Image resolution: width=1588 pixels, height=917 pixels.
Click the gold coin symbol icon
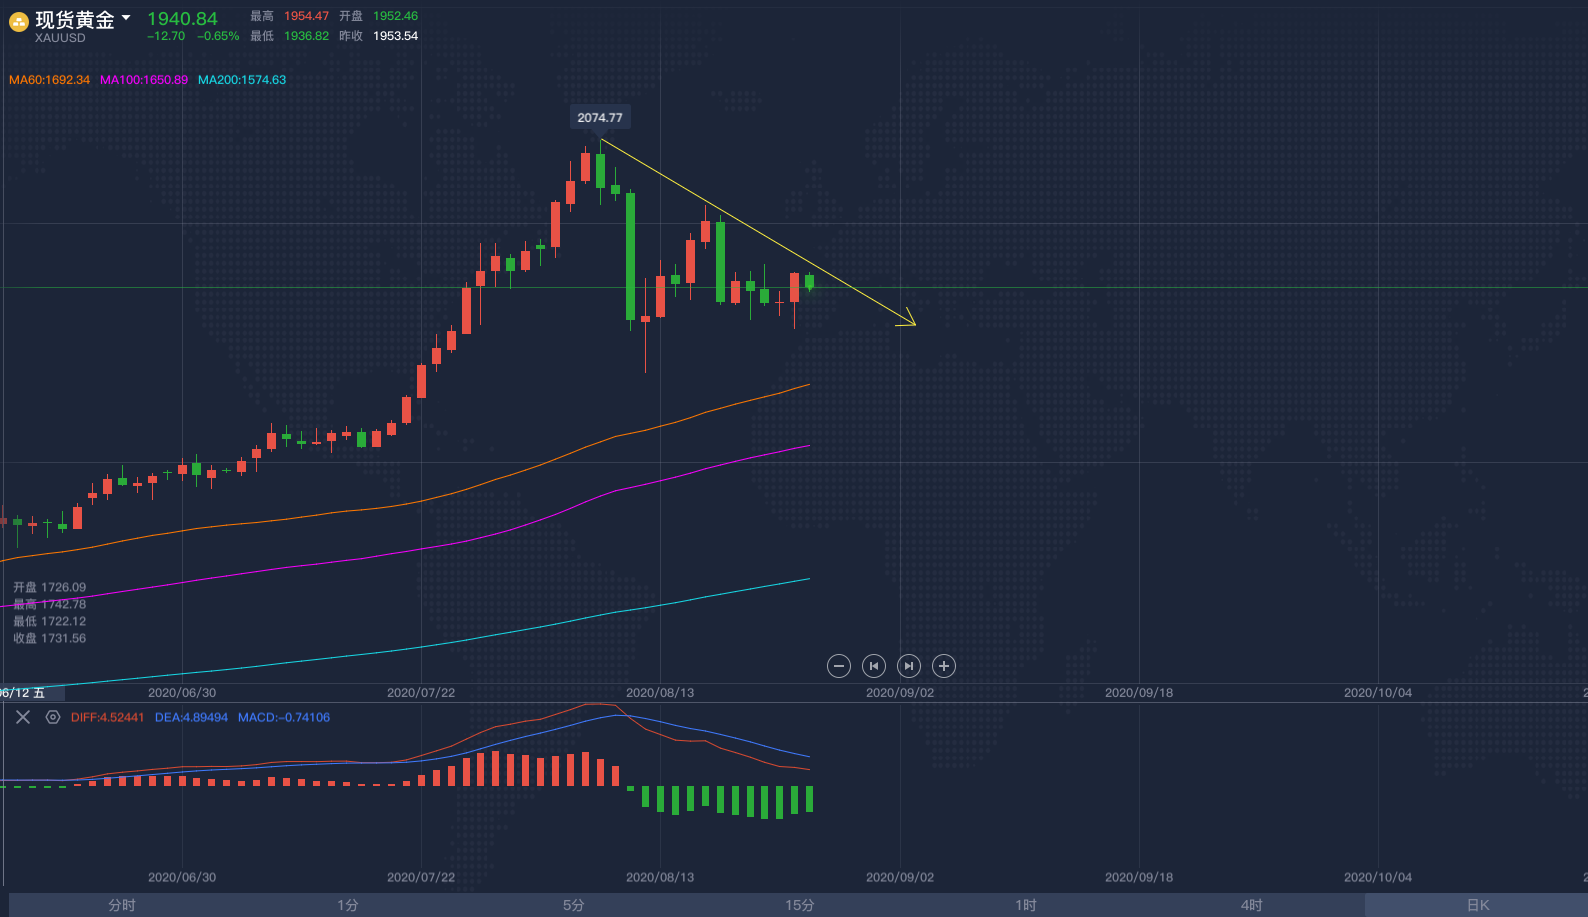tap(18, 22)
